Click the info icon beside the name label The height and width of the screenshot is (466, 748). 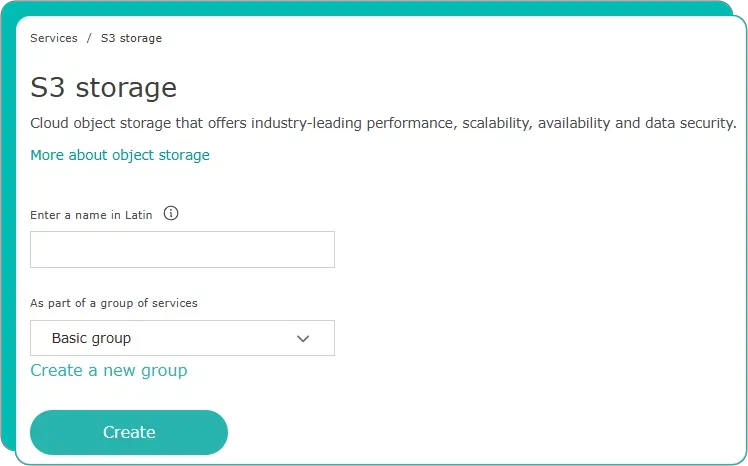pyautogui.click(x=171, y=213)
